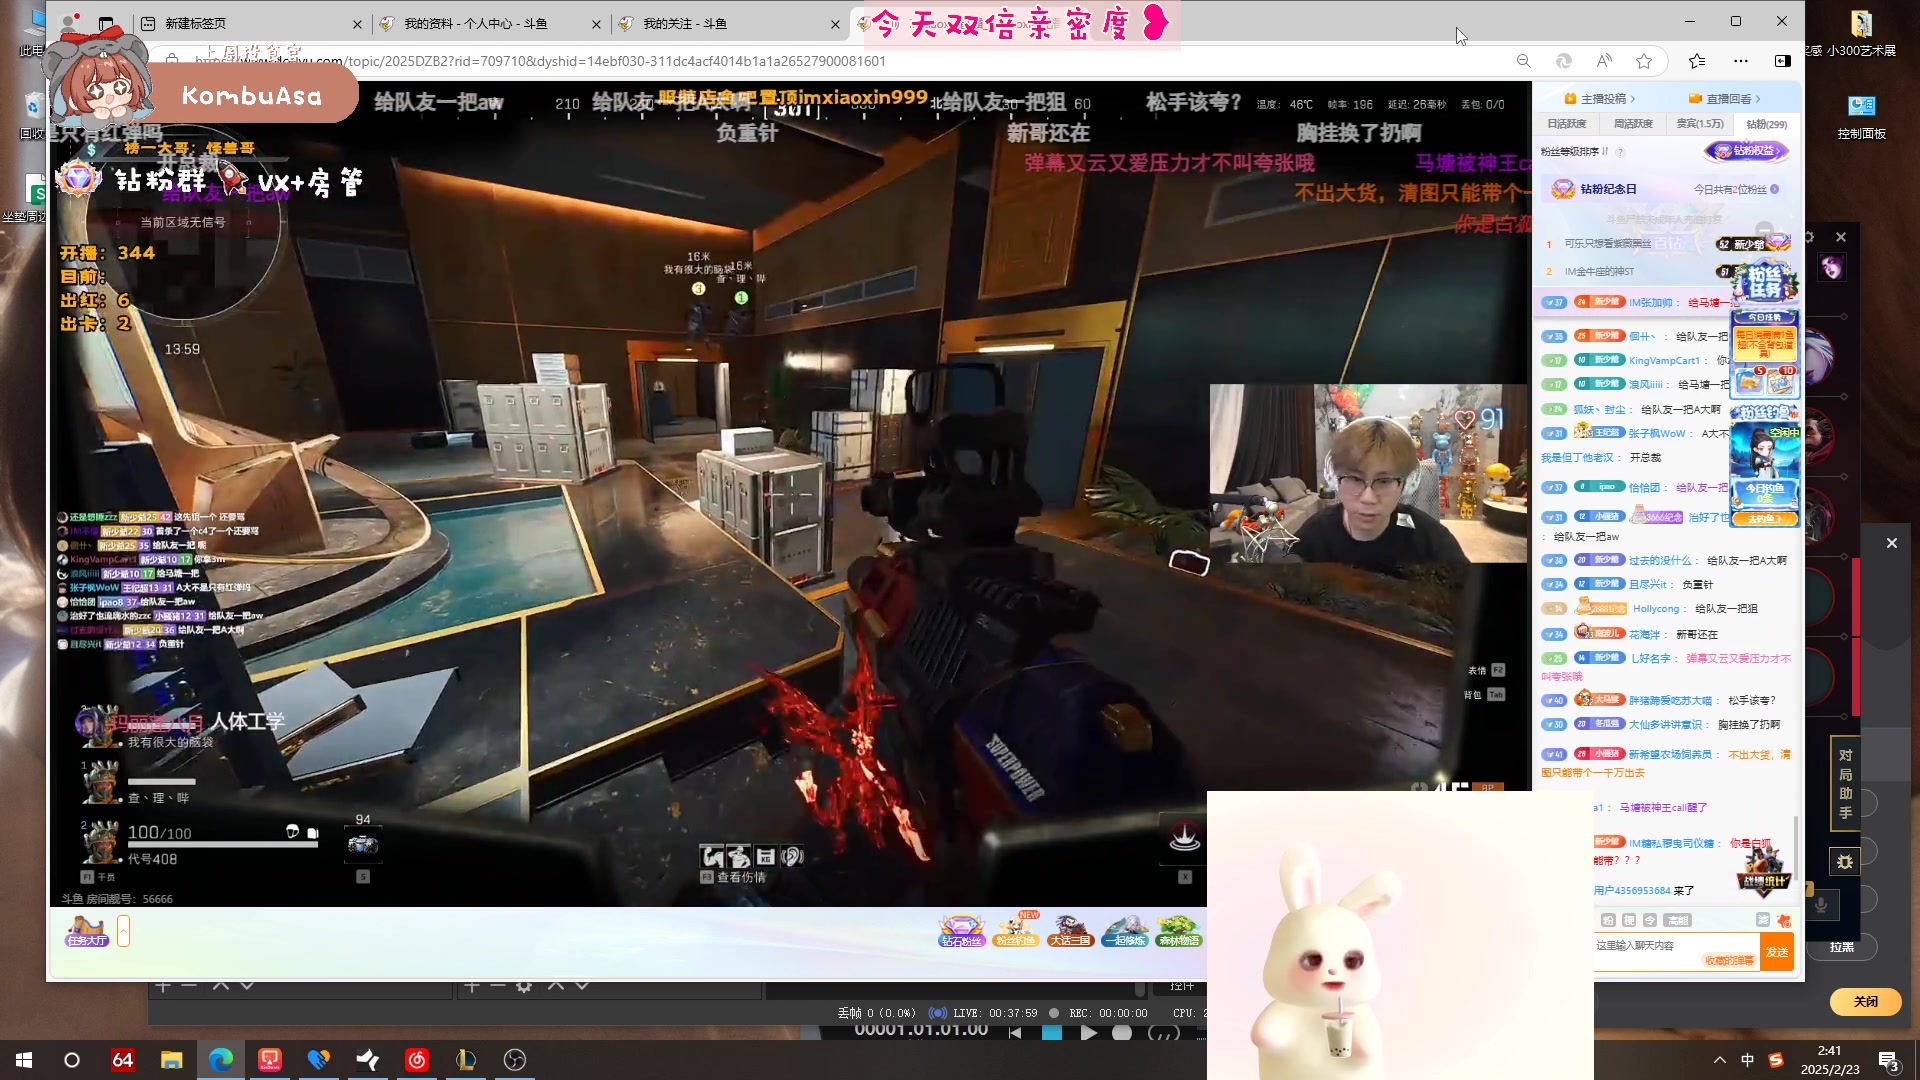Screen dimensions: 1920x1080
Task: Open the browser settings and more menu
Action: coord(1741,61)
